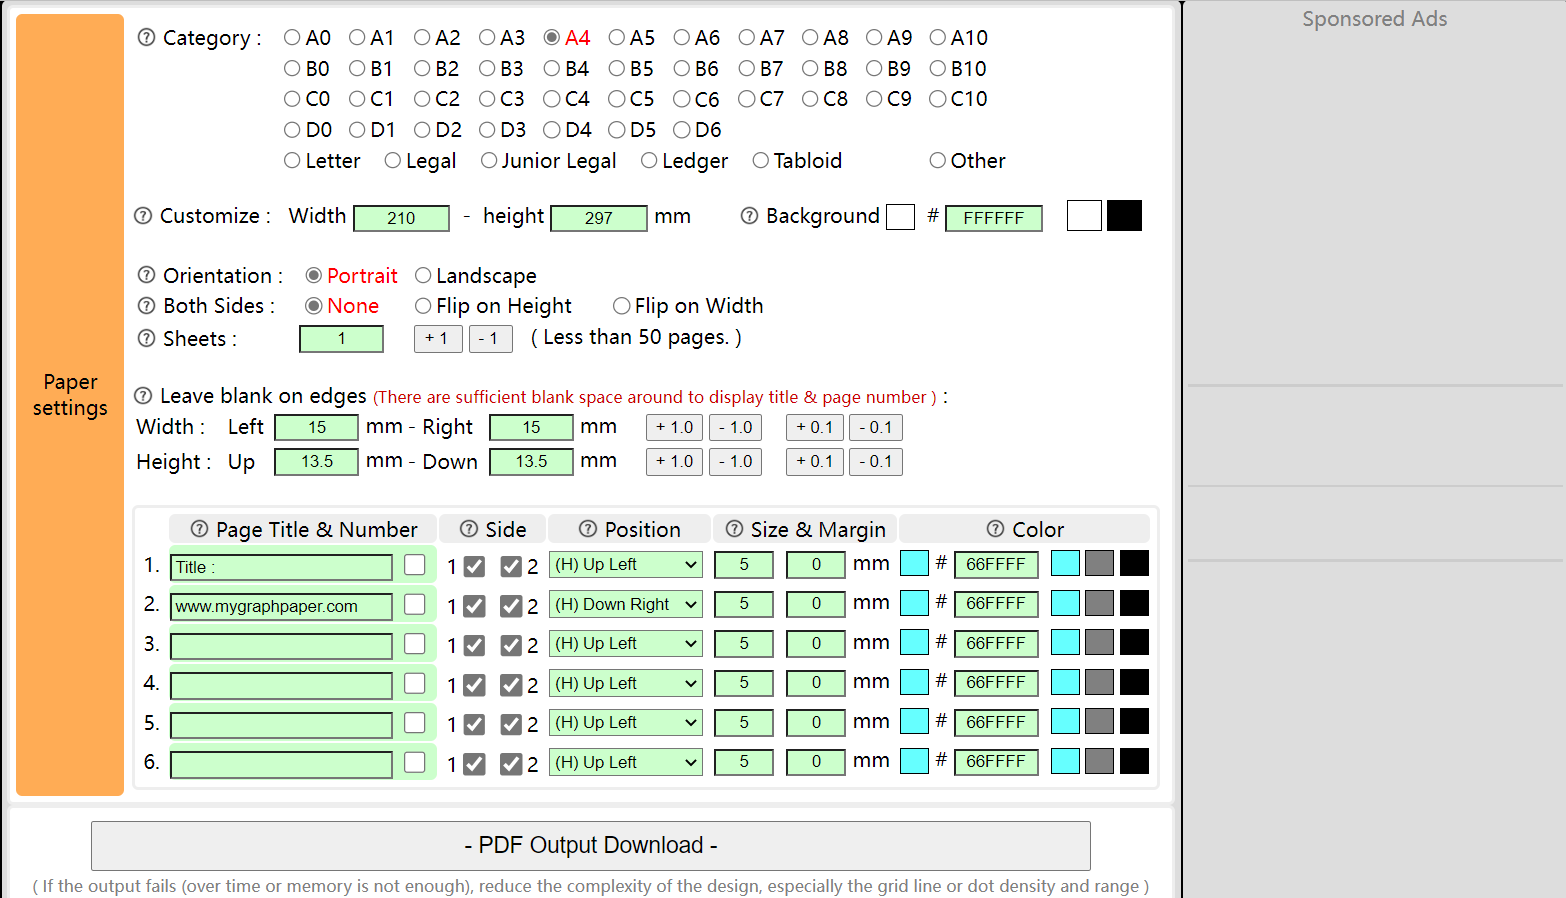Open the position dropdown in row 6

pyautogui.click(x=625, y=762)
